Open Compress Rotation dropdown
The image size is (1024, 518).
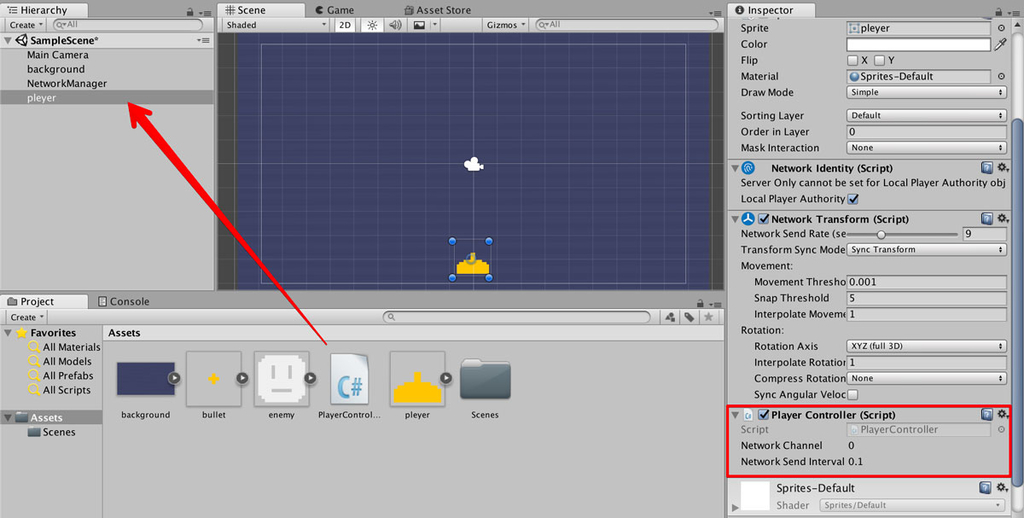(x=926, y=378)
